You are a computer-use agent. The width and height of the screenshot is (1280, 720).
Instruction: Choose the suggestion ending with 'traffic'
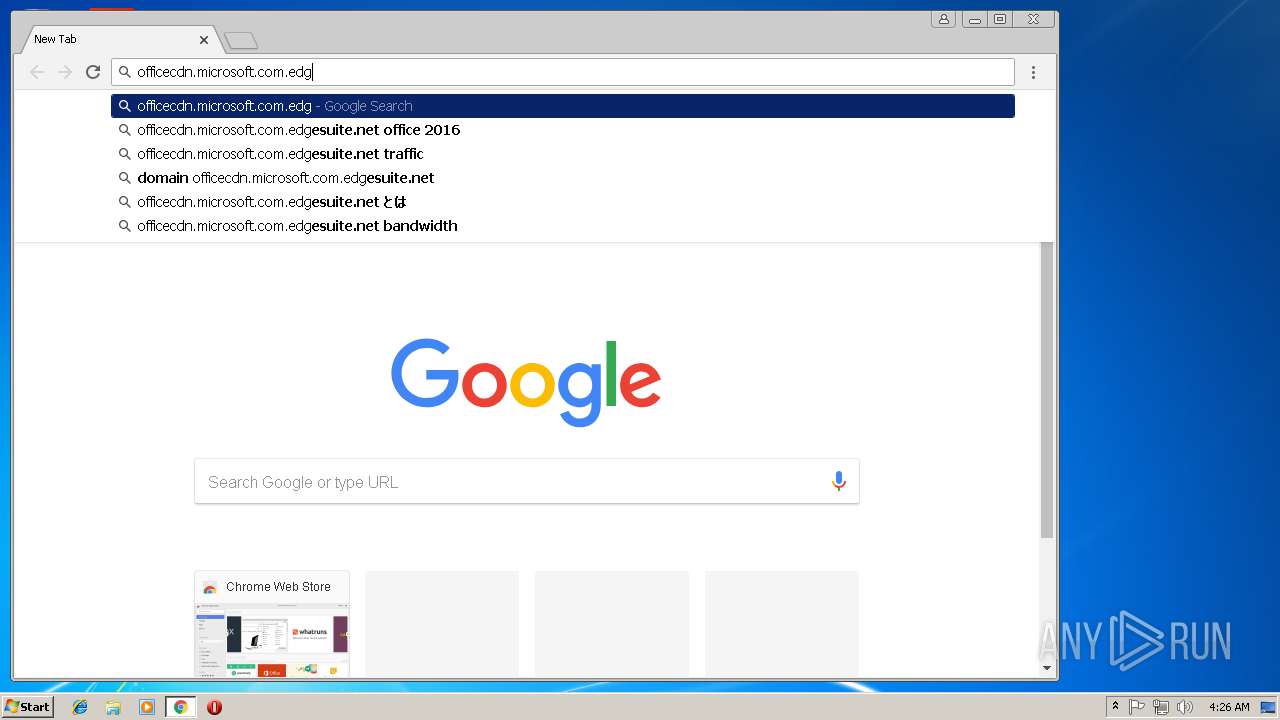tap(563, 154)
